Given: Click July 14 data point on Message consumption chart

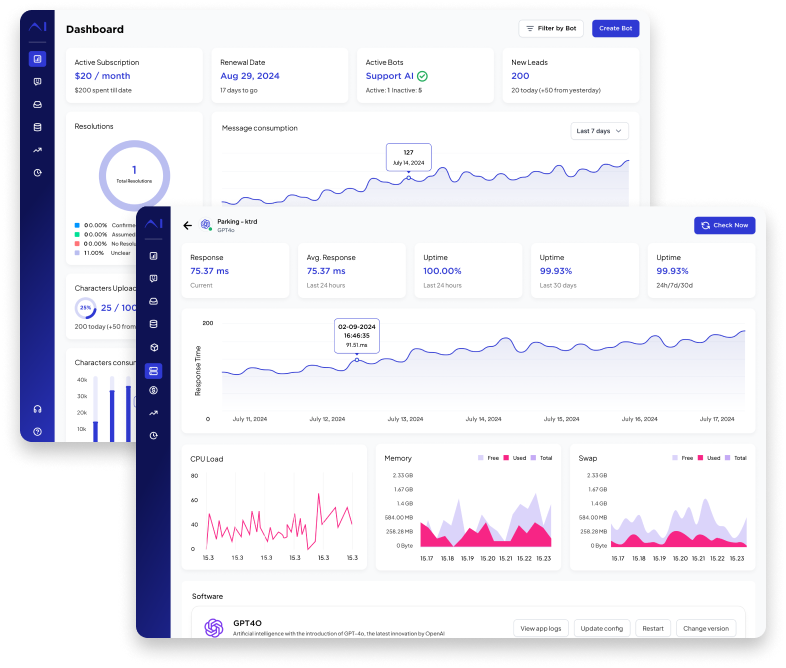Looking at the screenshot, I should click(x=409, y=178).
